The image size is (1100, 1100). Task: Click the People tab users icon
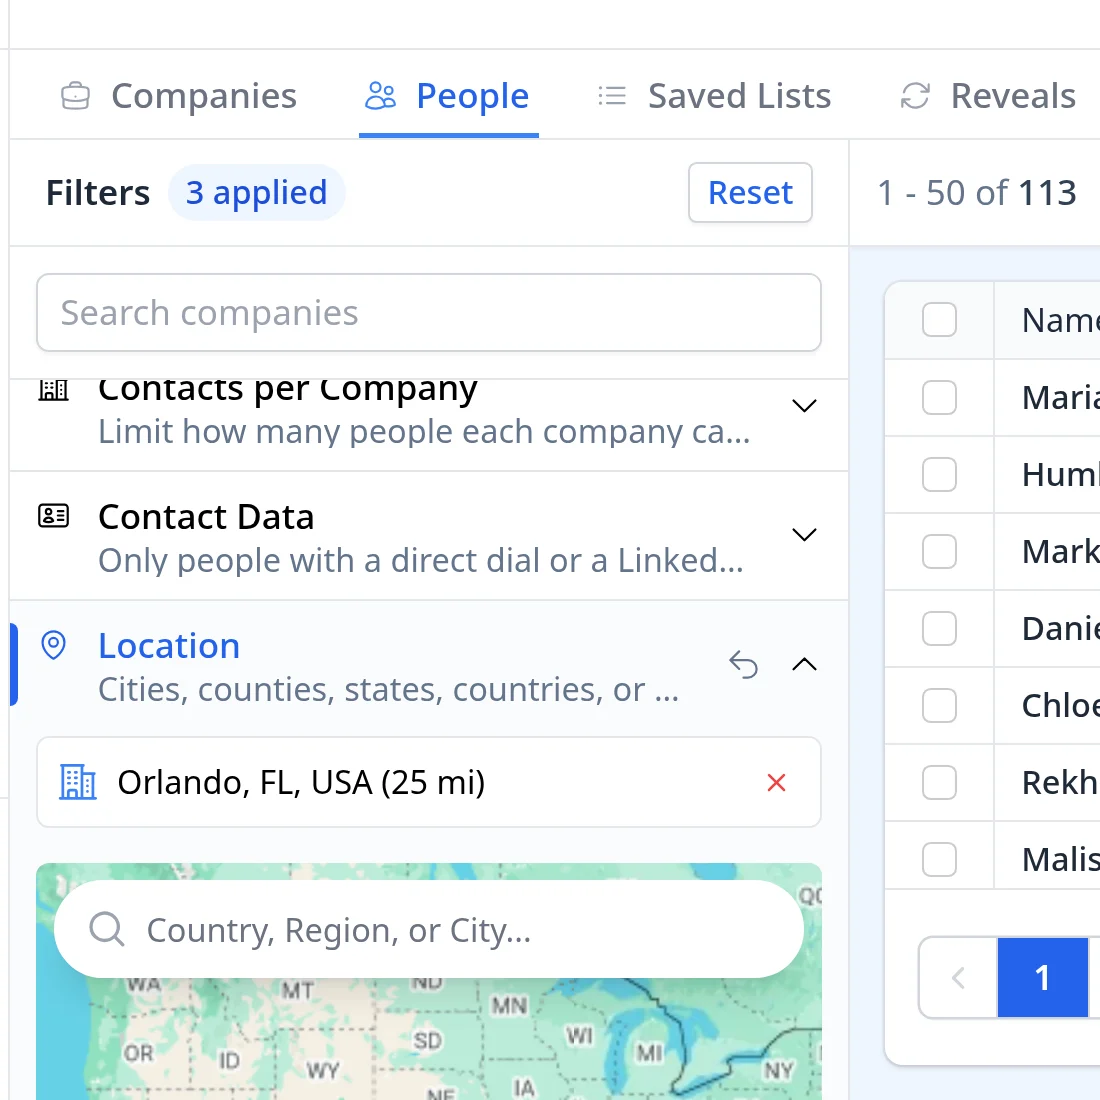(x=380, y=96)
